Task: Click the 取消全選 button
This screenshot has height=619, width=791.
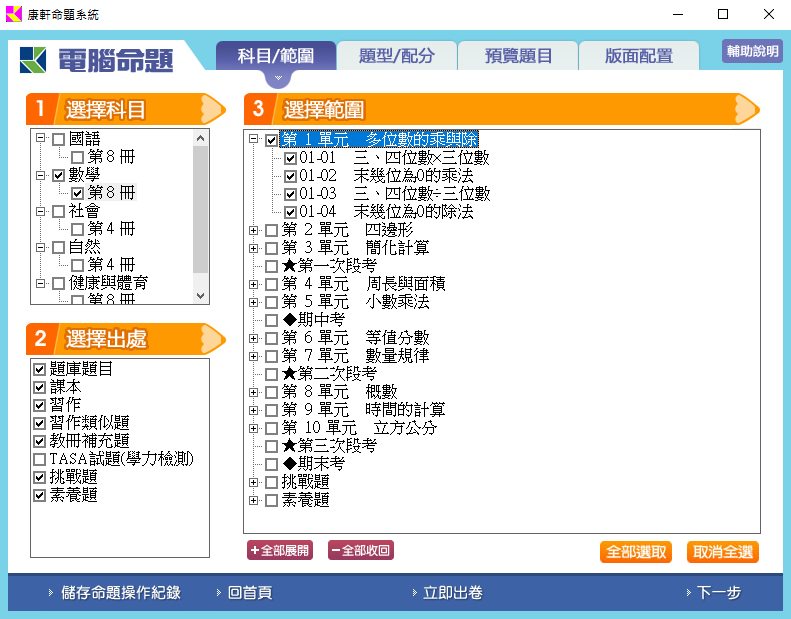Action: coord(723,552)
